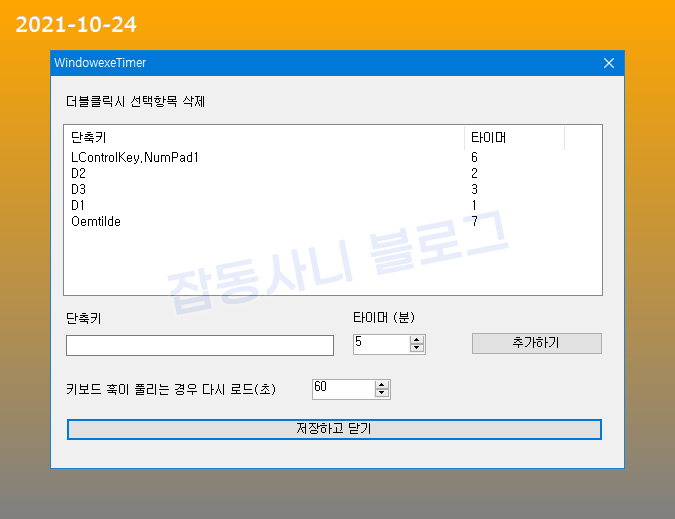Sort by the 단축키 column header

coord(264,138)
